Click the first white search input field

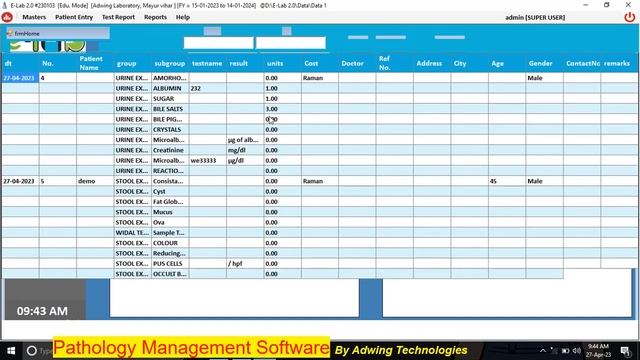218,43
